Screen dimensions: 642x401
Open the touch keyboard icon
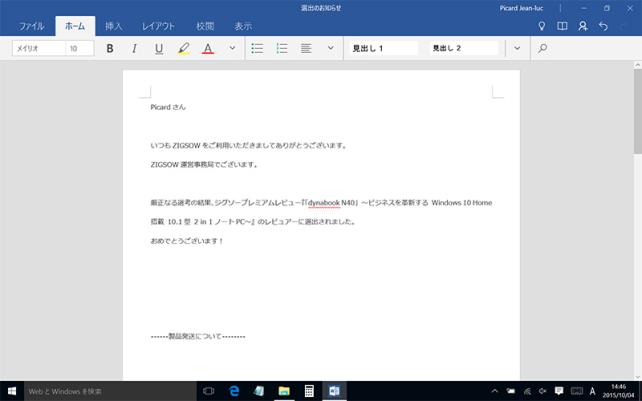point(577,391)
